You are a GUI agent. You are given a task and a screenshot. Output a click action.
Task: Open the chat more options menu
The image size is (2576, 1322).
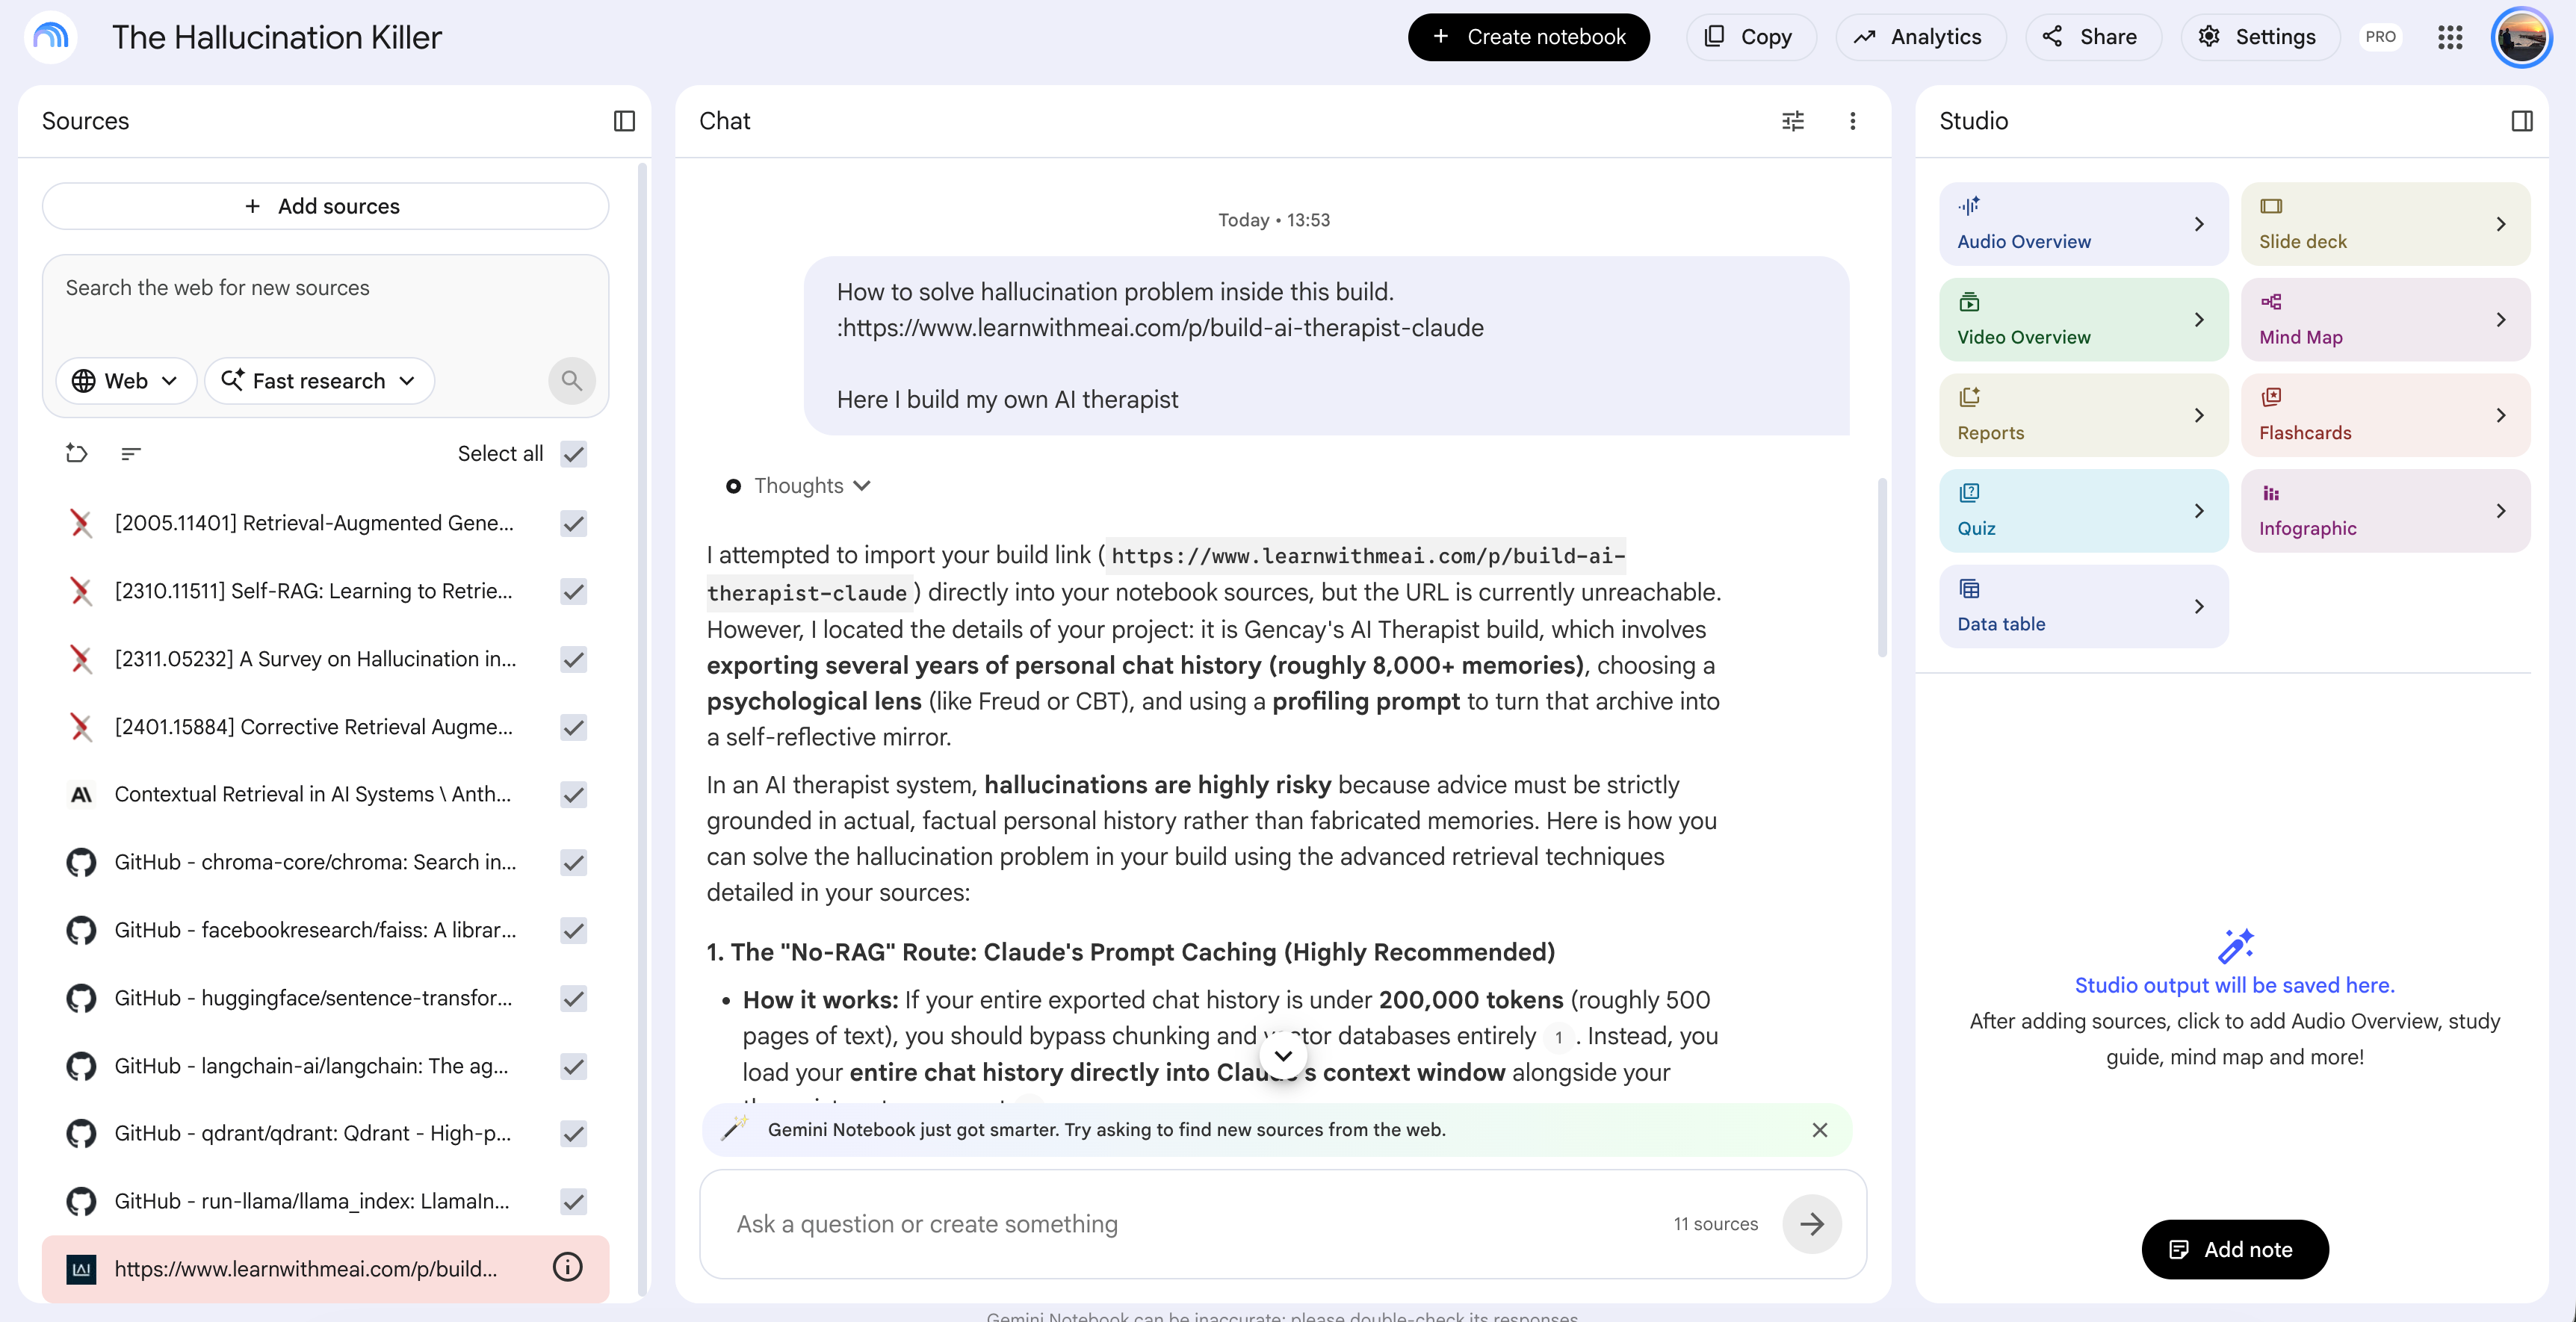pos(1853,121)
